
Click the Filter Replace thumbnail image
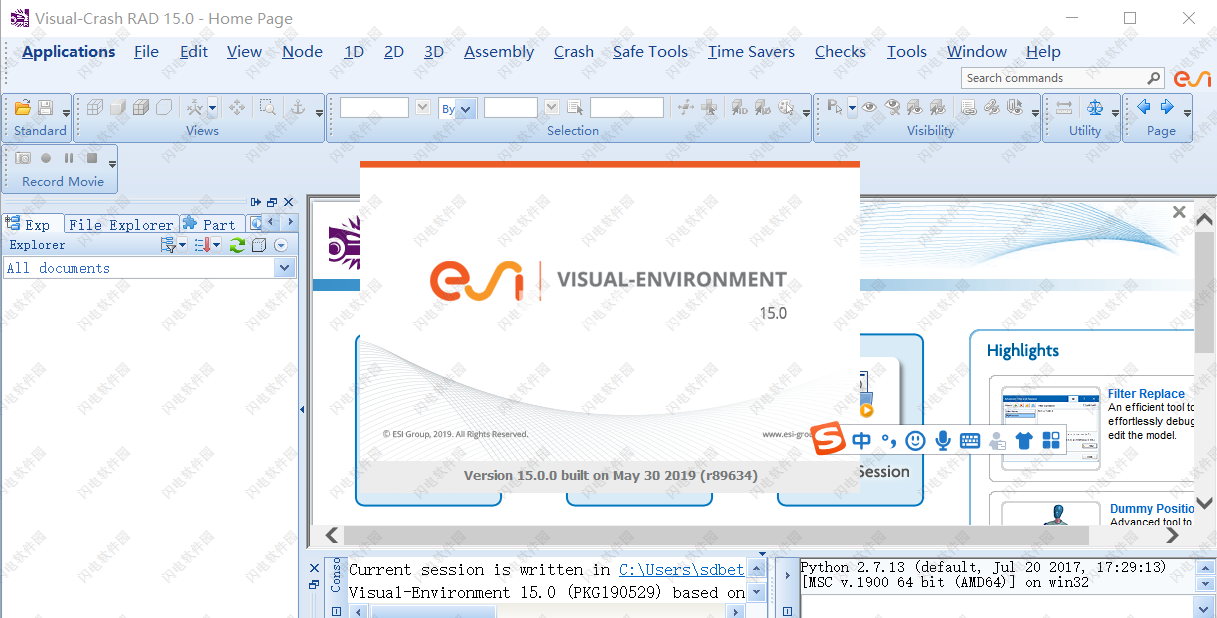pos(1050,427)
